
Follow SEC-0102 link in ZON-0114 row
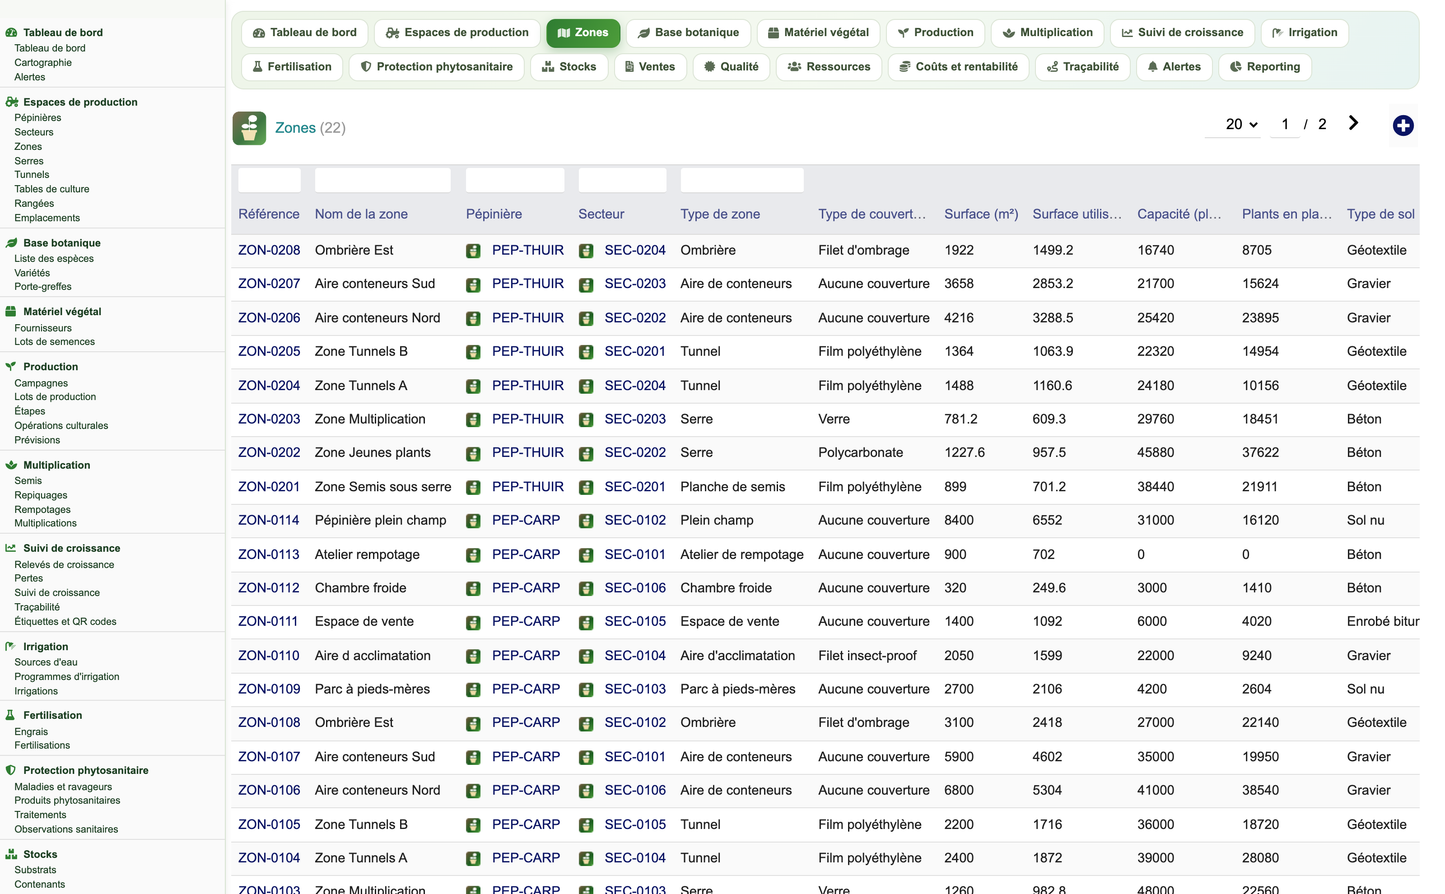[635, 520]
